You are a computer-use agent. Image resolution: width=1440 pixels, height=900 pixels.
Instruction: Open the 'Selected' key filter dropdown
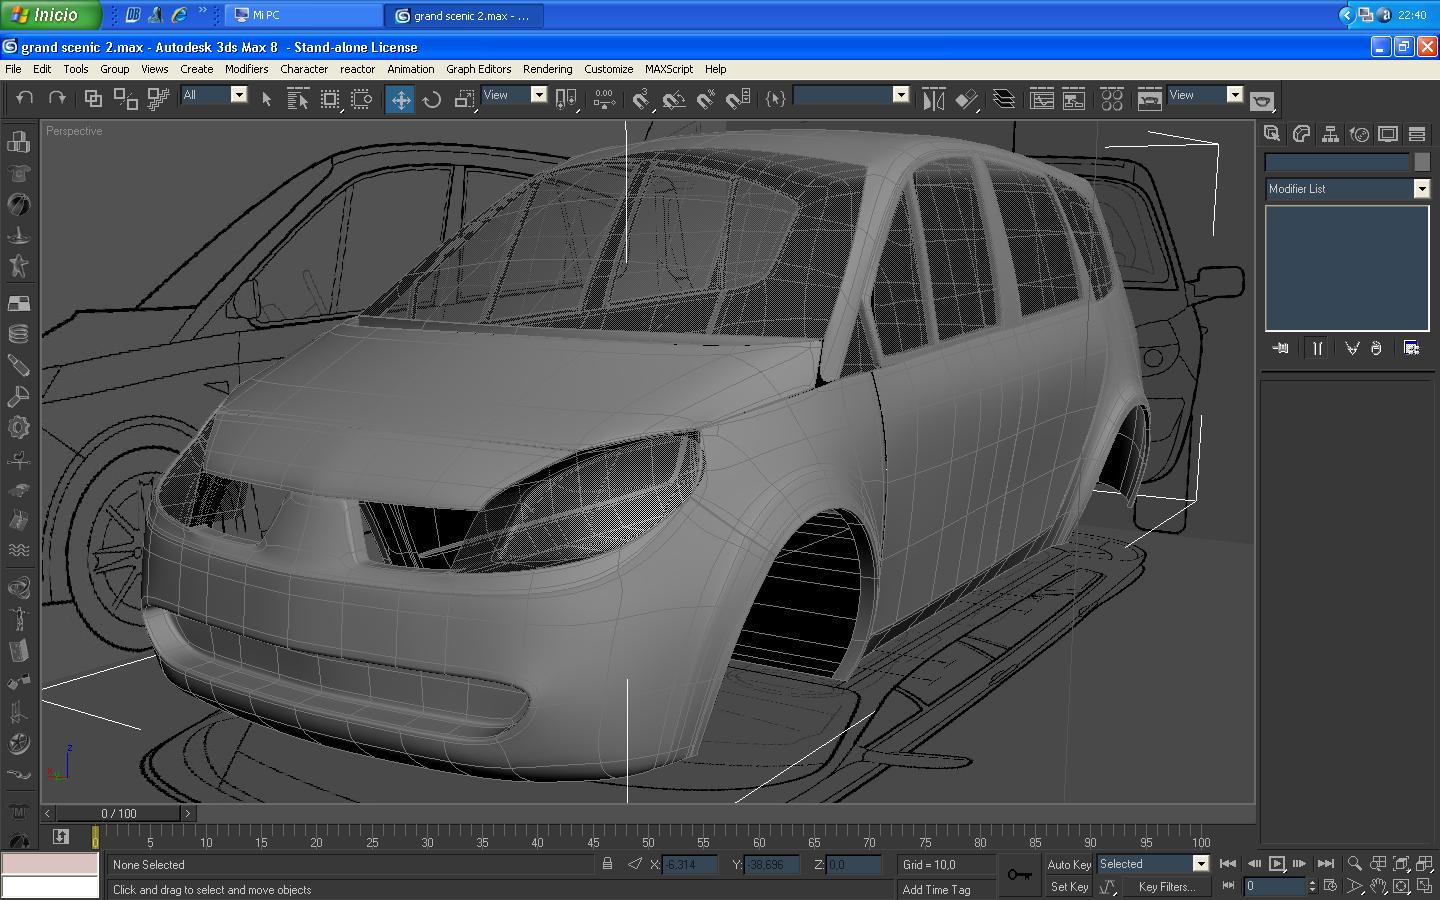1200,864
